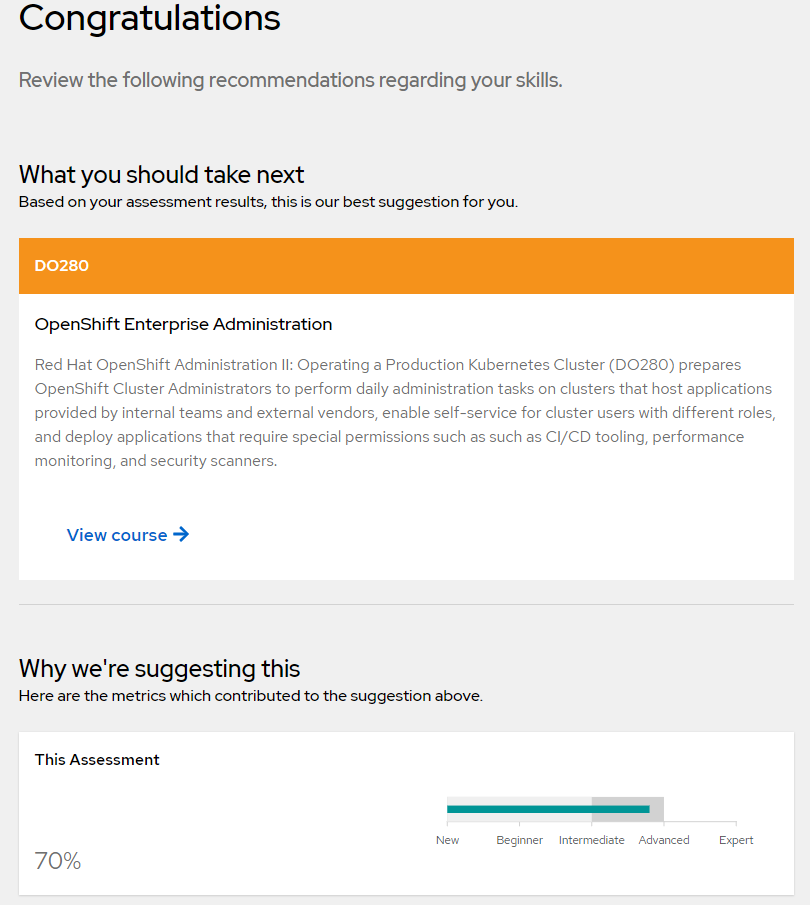This screenshot has height=905, width=810.
Task: Click the What you should take next heading
Action: (161, 175)
